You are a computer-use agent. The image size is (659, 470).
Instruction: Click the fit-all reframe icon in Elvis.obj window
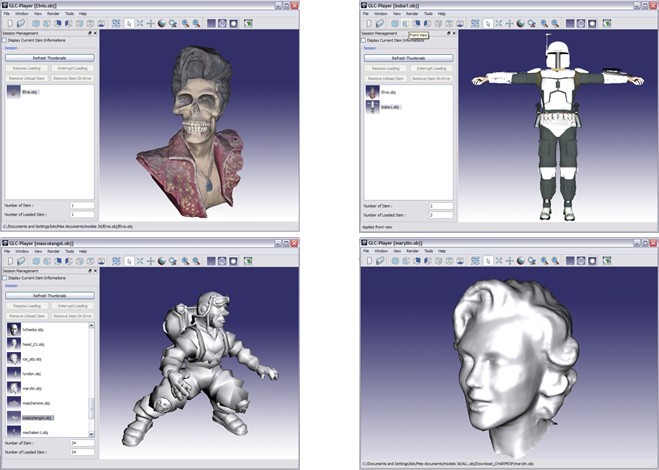click(116, 24)
